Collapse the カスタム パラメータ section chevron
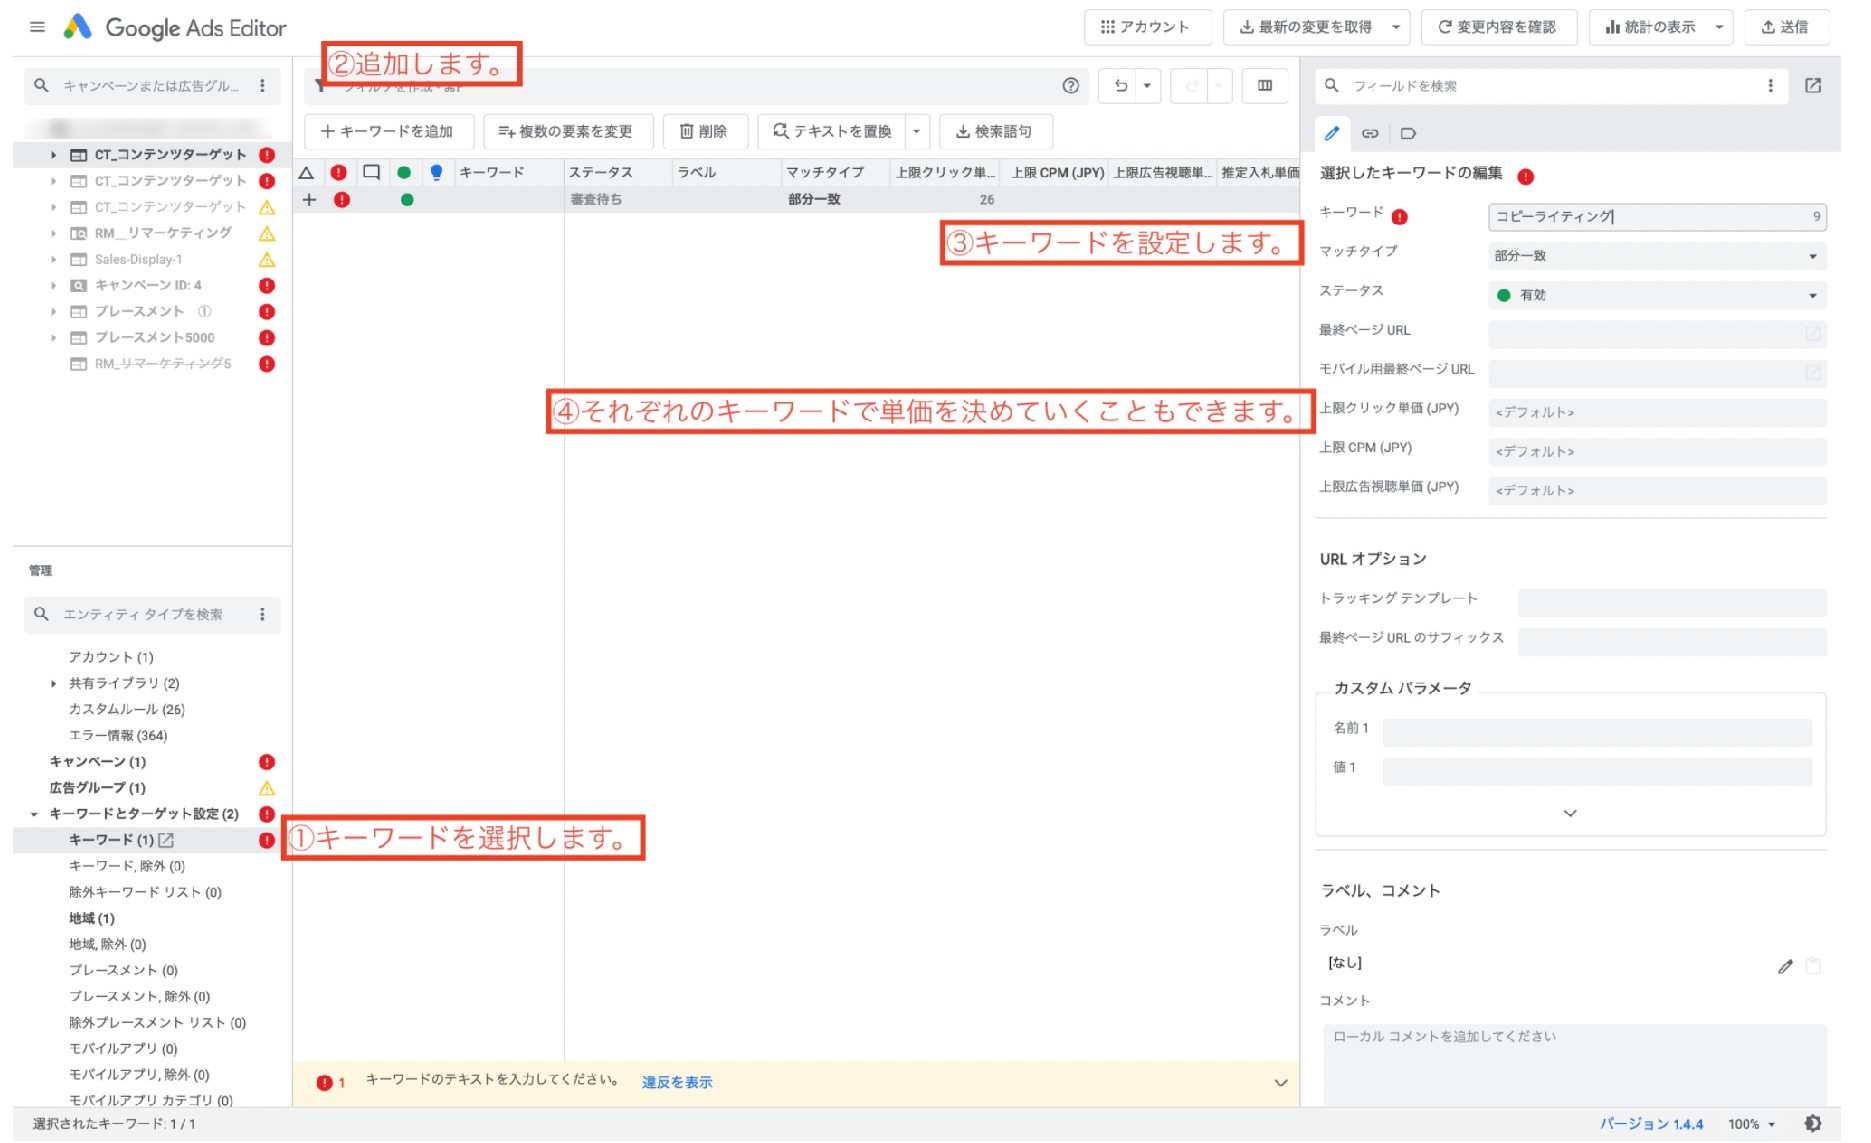The width and height of the screenshot is (1871, 1143). click(x=1570, y=812)
